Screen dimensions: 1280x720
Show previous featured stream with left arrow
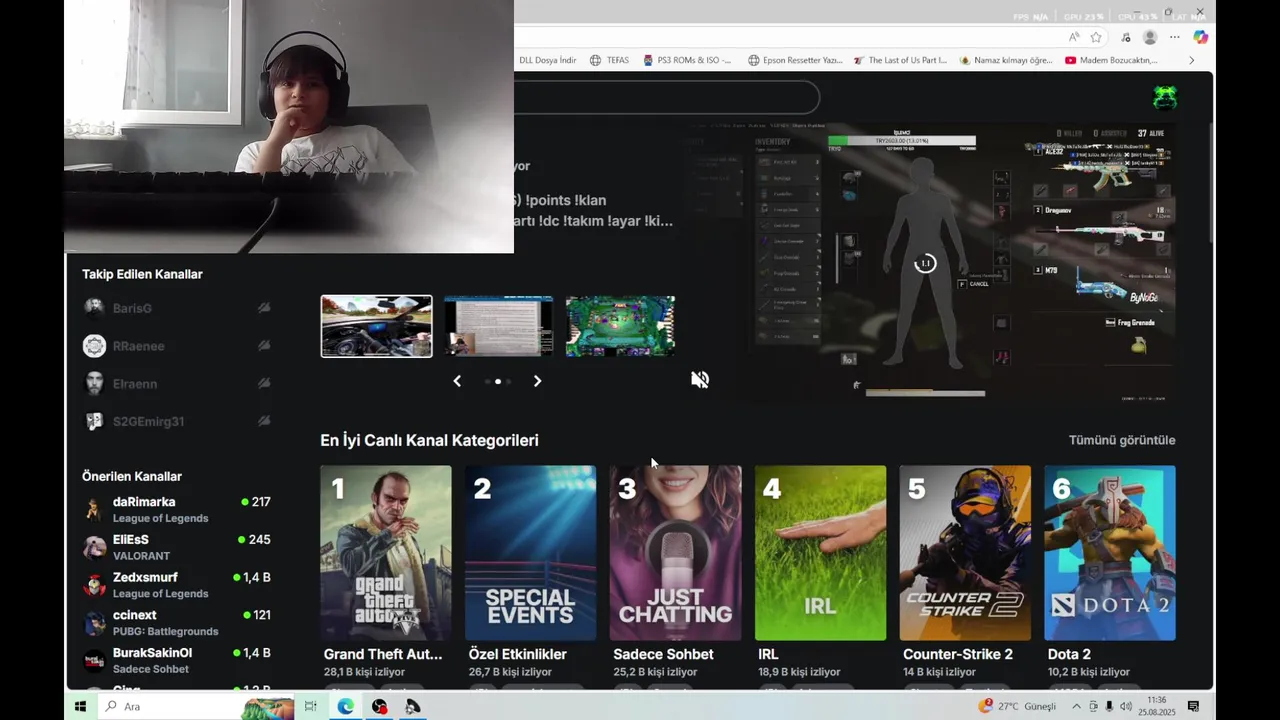pos(457,381)
